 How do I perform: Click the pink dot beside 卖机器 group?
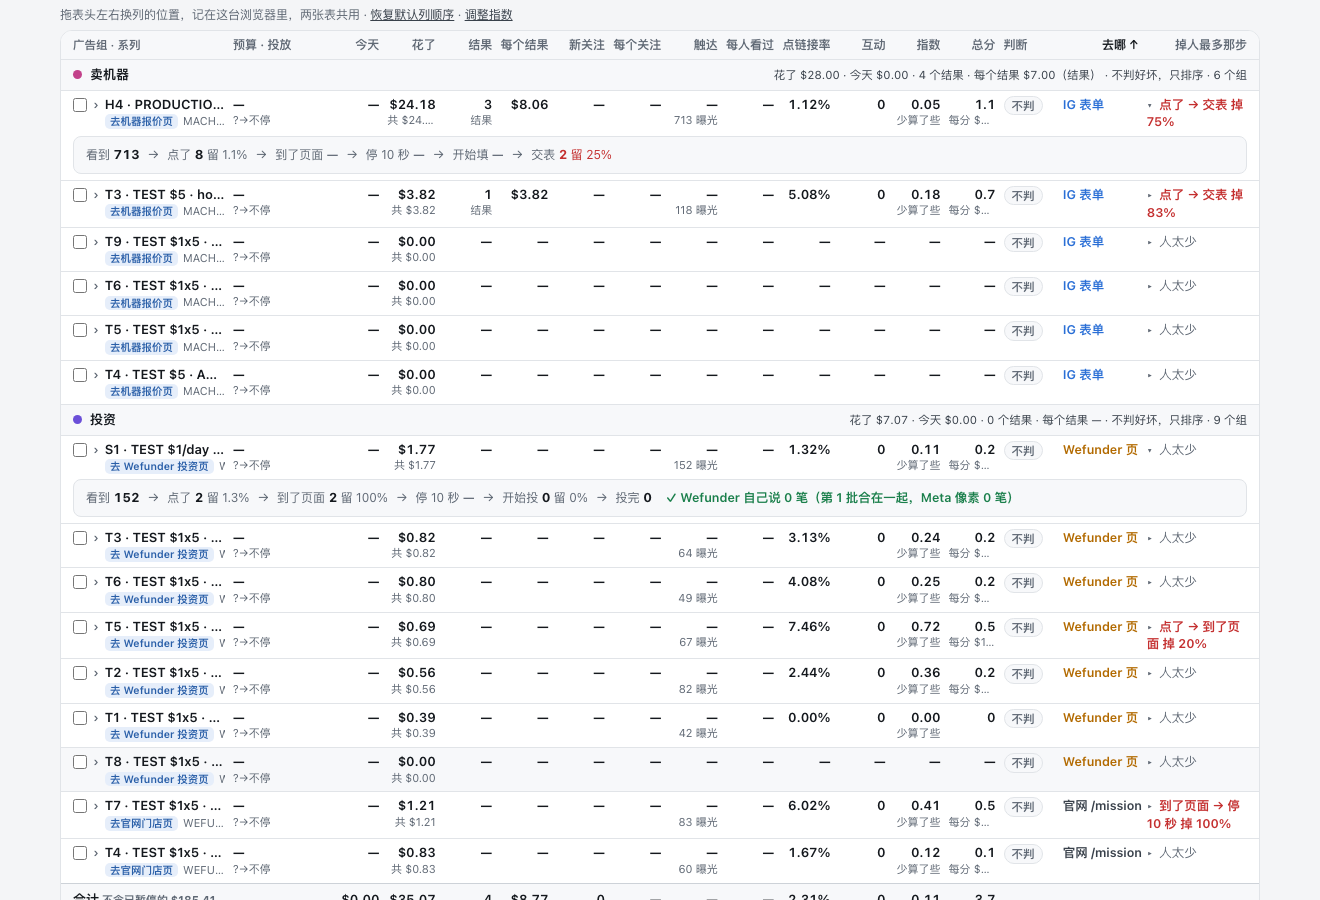point(78,75)
